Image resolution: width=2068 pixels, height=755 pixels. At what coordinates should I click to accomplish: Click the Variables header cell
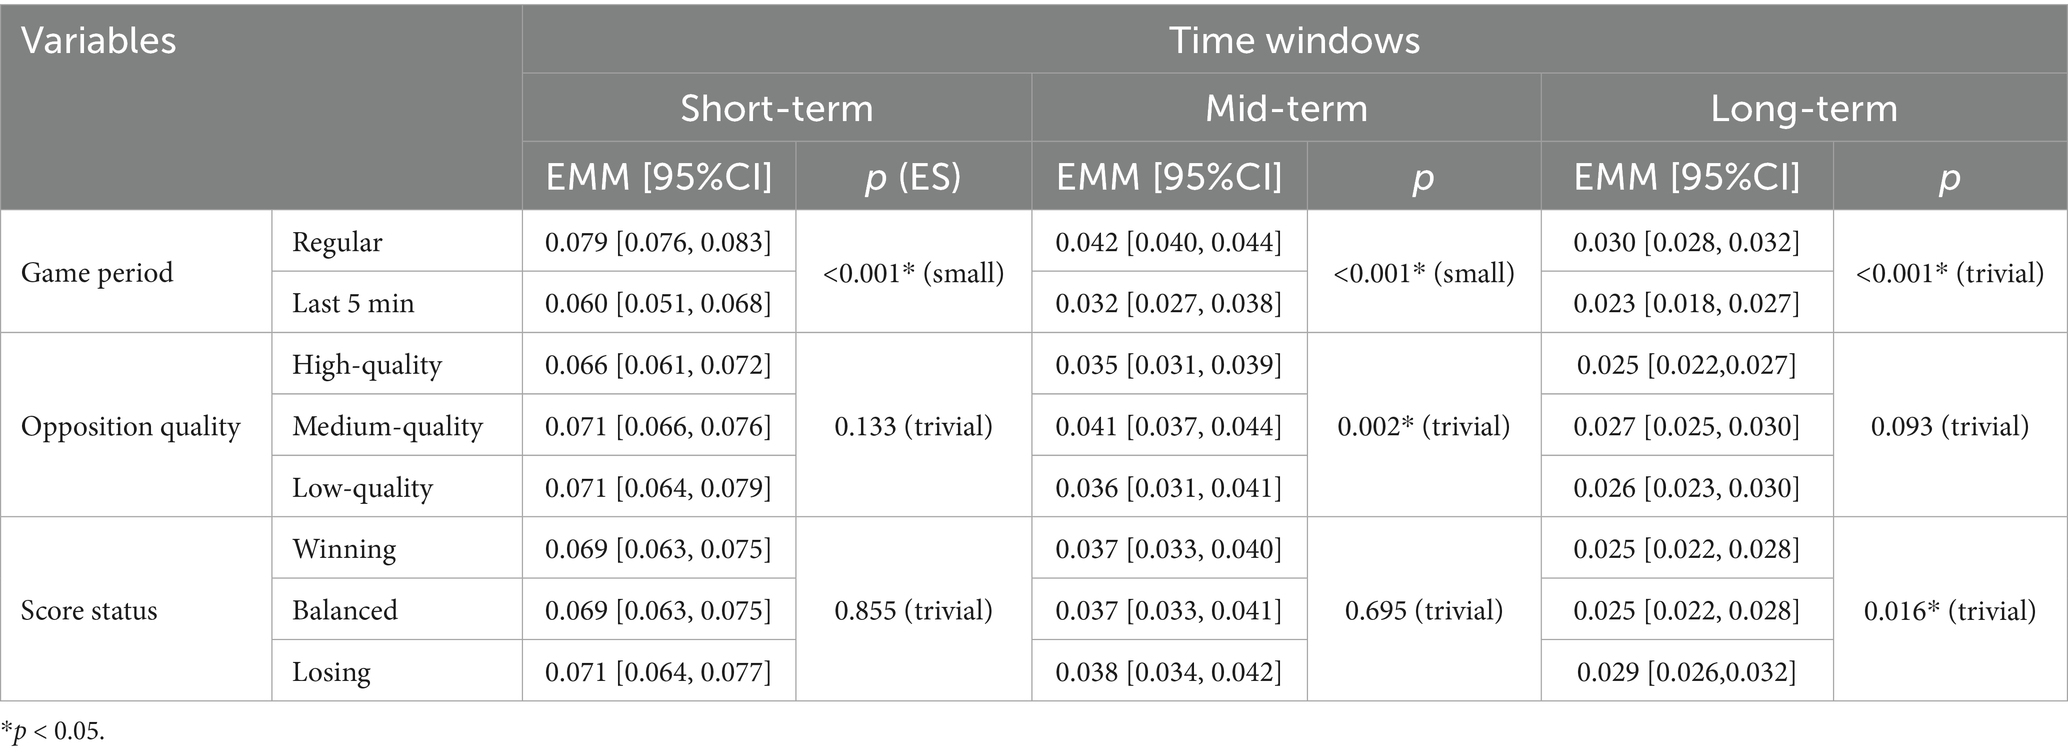[99, 41]
